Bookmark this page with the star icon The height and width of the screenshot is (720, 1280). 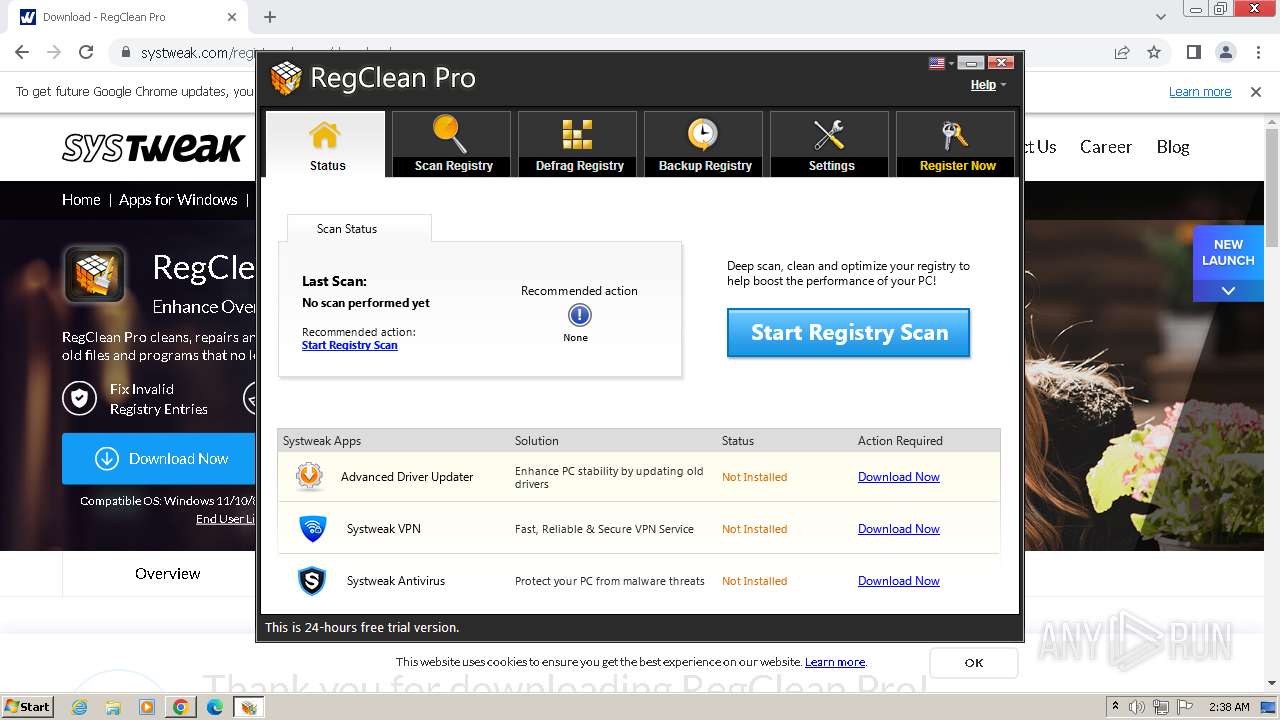[x=1154, y=52]
